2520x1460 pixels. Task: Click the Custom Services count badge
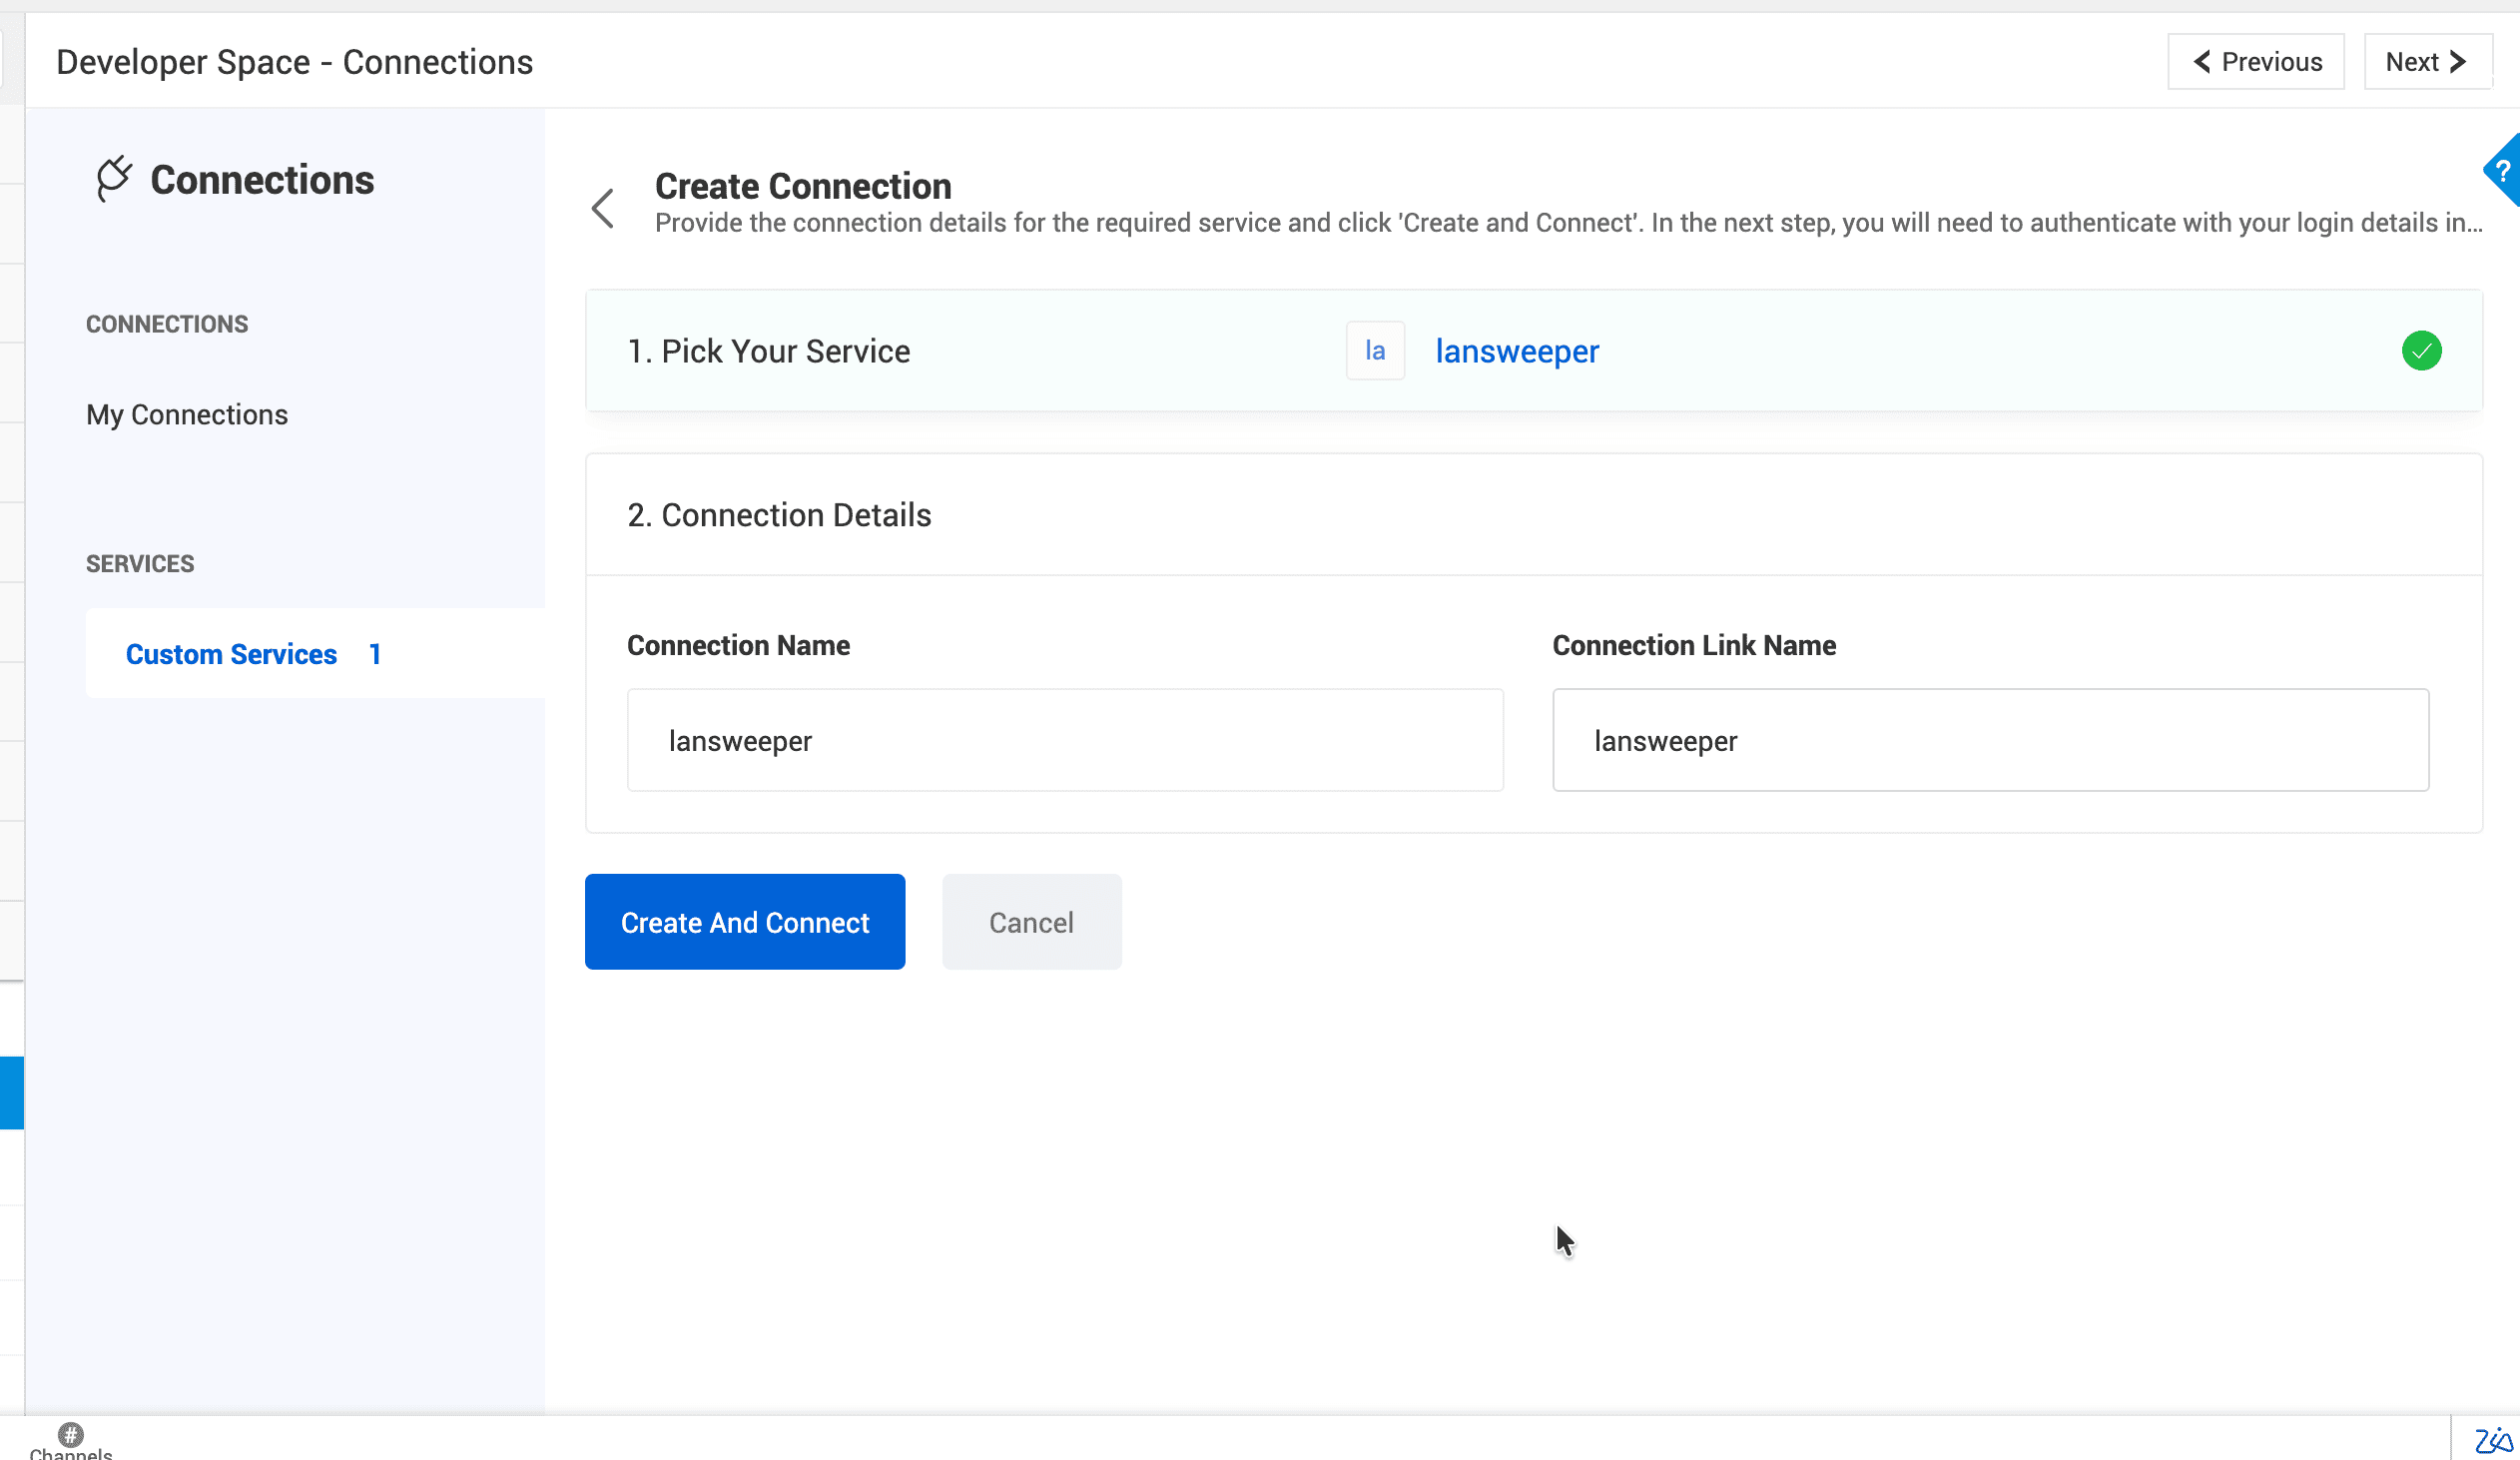(374, 654)
